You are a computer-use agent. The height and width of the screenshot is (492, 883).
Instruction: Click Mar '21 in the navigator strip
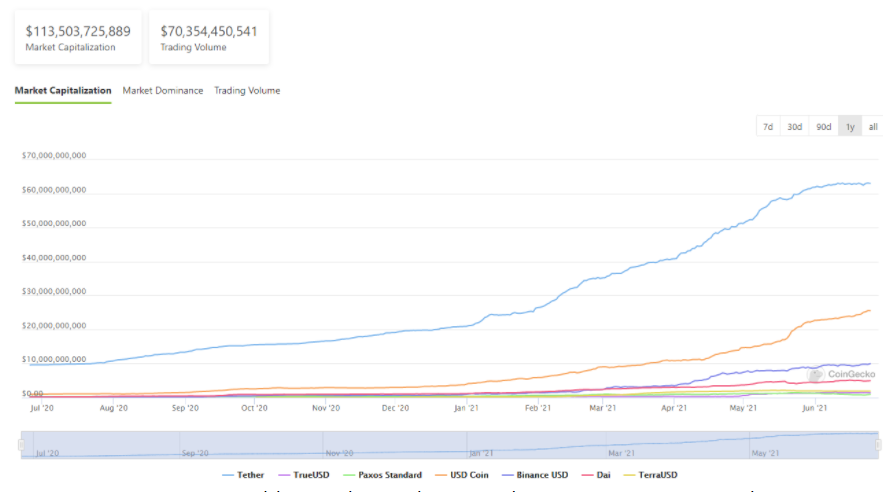[622, 453]
